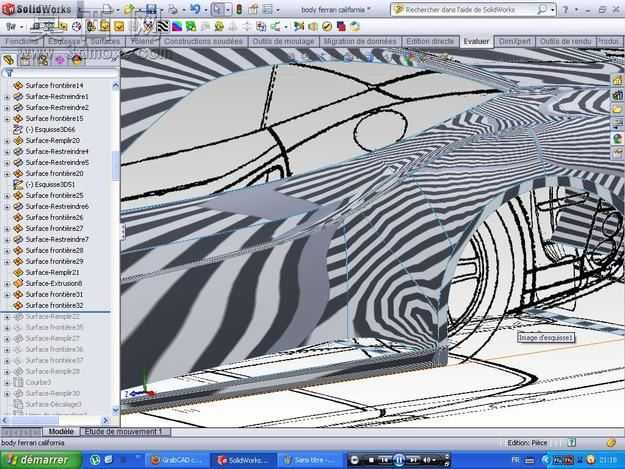Expand Surface-Restreindre1 tree node

[7, 96]
